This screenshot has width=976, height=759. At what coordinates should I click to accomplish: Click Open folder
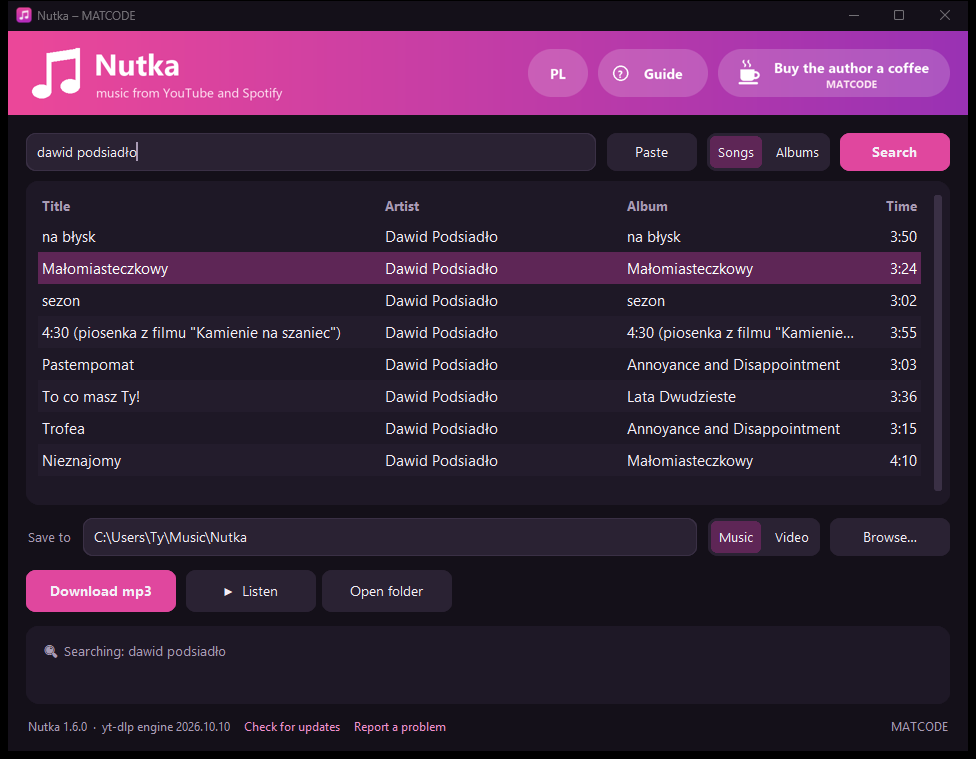(x=387, y=591)
